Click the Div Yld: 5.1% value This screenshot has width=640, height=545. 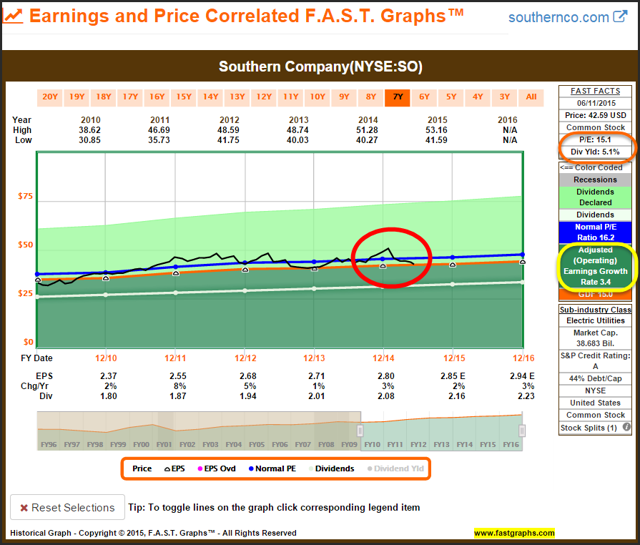[595, 152]
